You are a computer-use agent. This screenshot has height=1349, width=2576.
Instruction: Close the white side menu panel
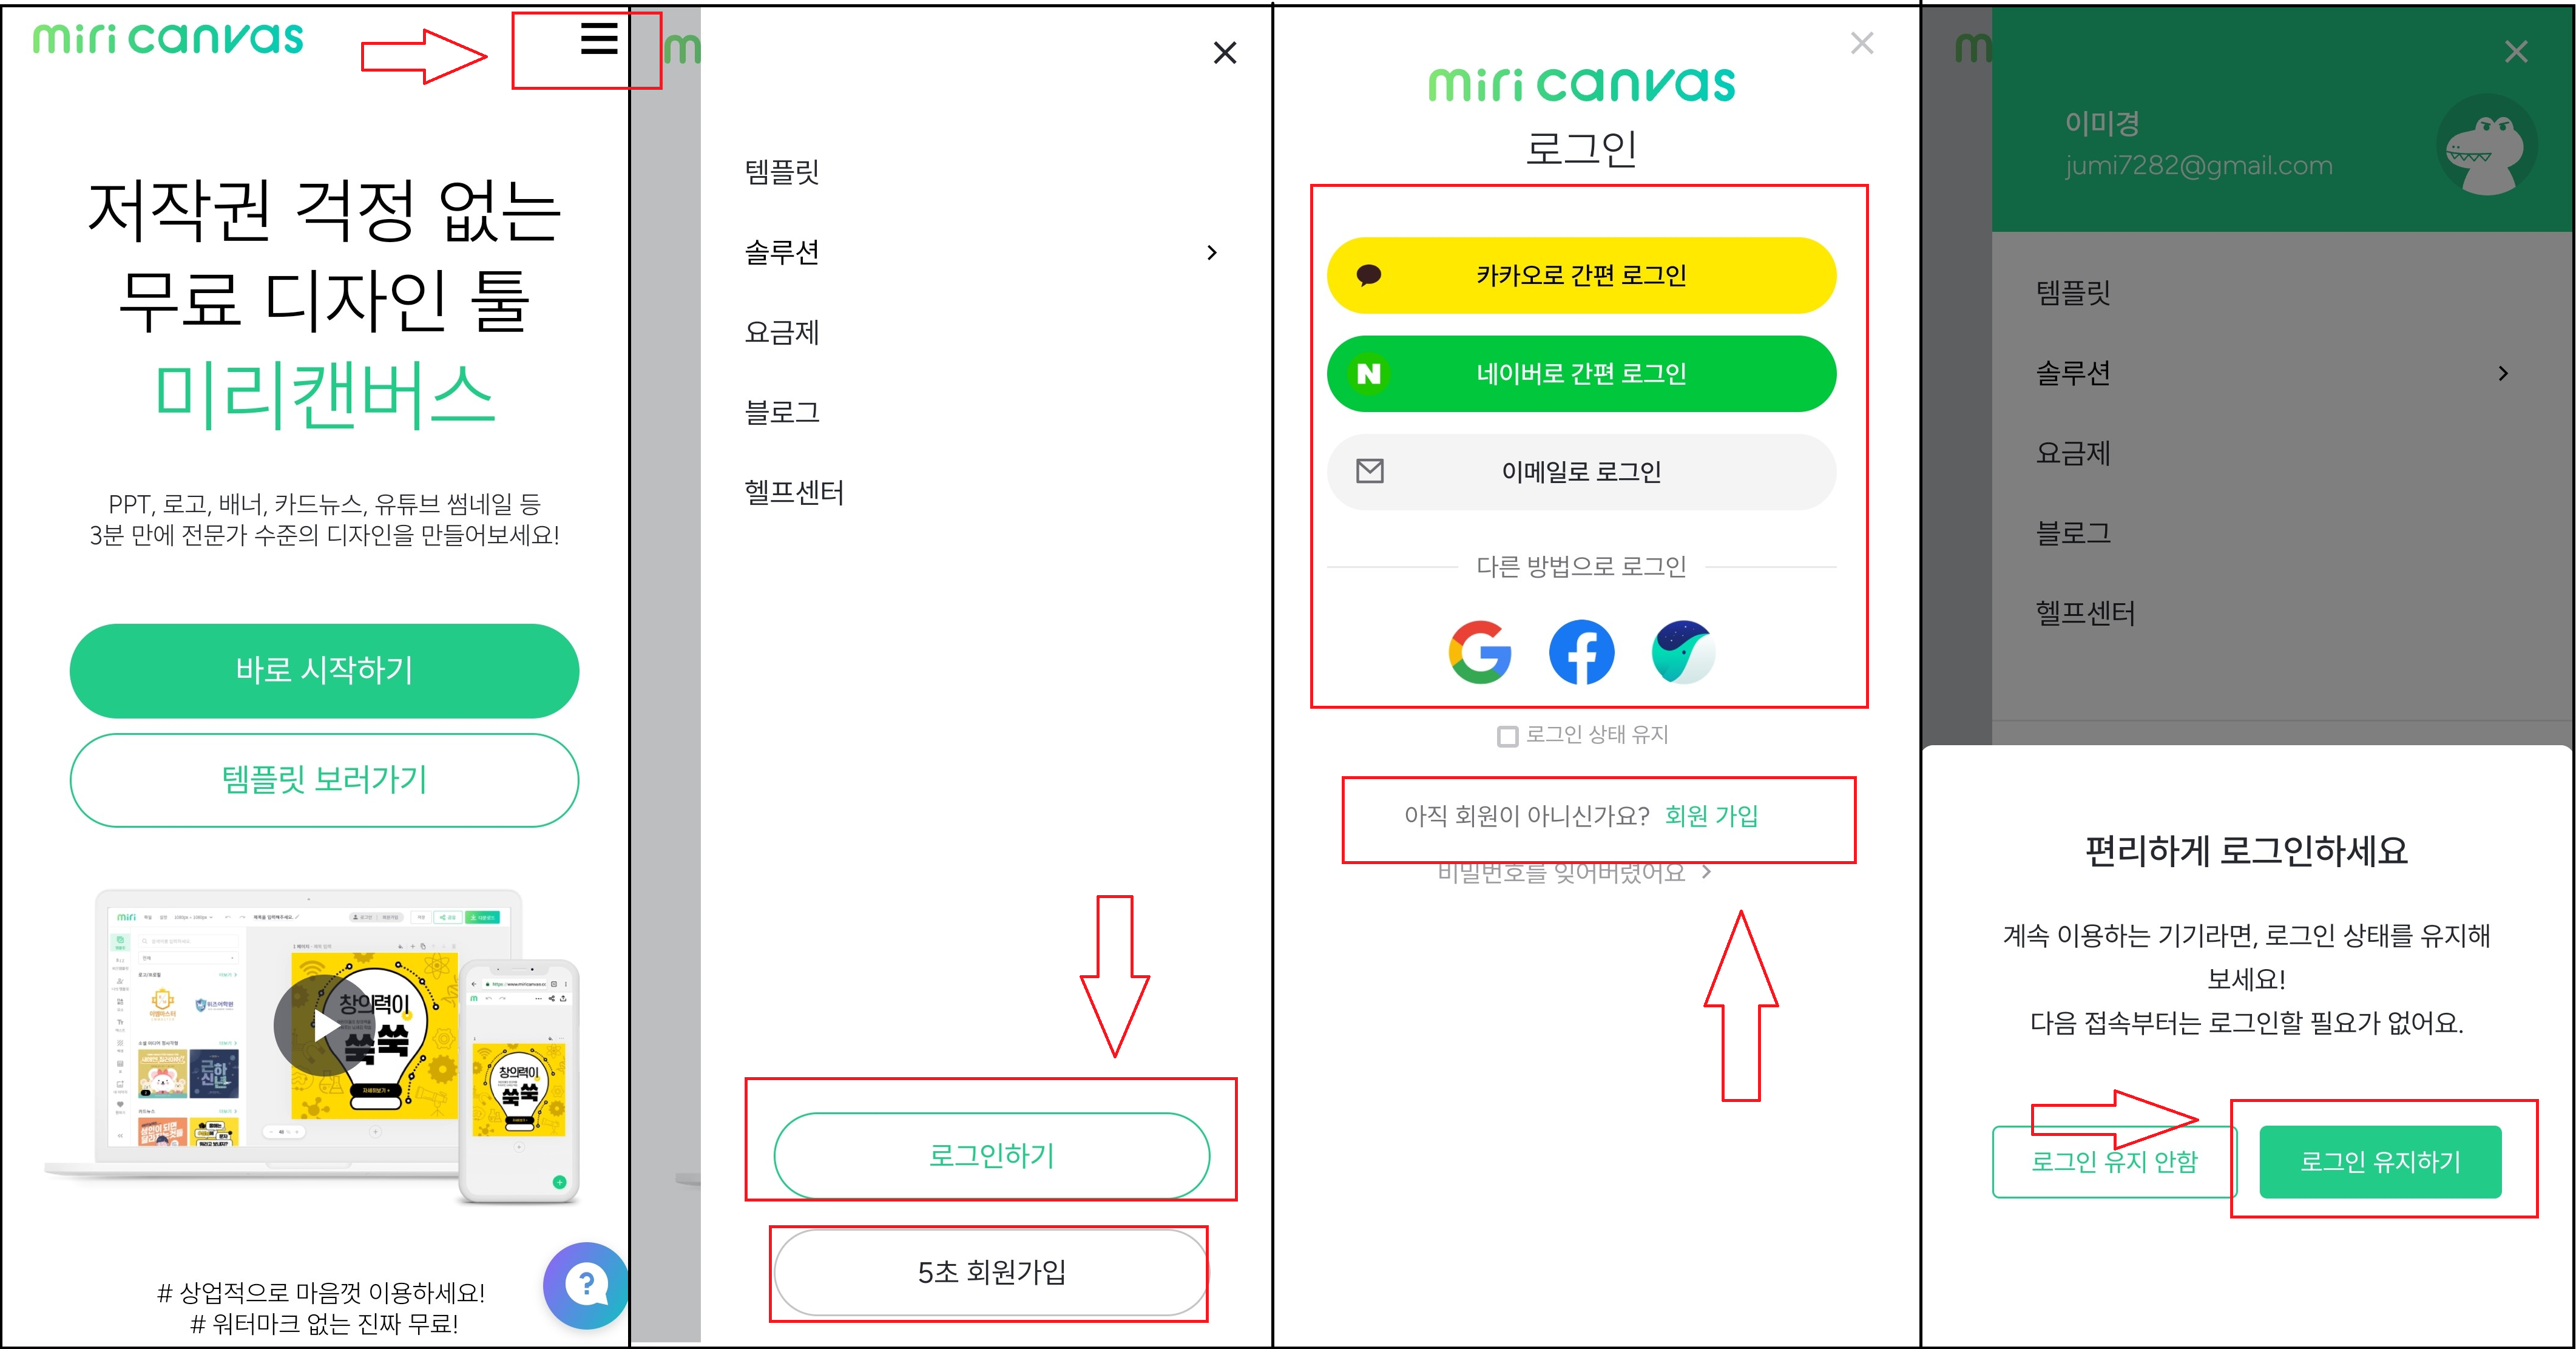click(1224, 53)
